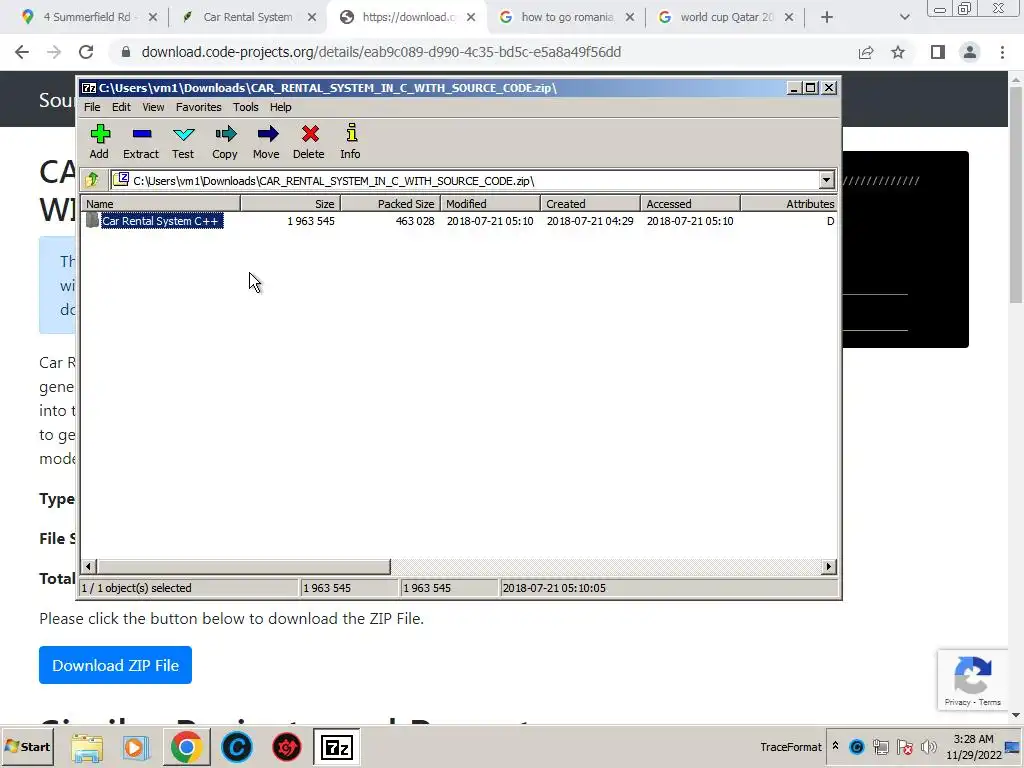Open the Chrome three-dot menu

coord(1002,52)
